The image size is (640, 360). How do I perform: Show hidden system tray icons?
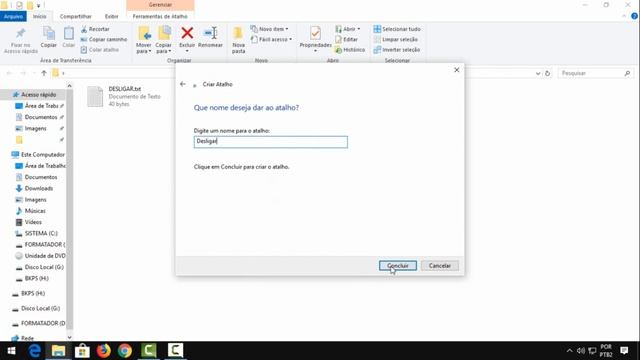click(569, 351)
